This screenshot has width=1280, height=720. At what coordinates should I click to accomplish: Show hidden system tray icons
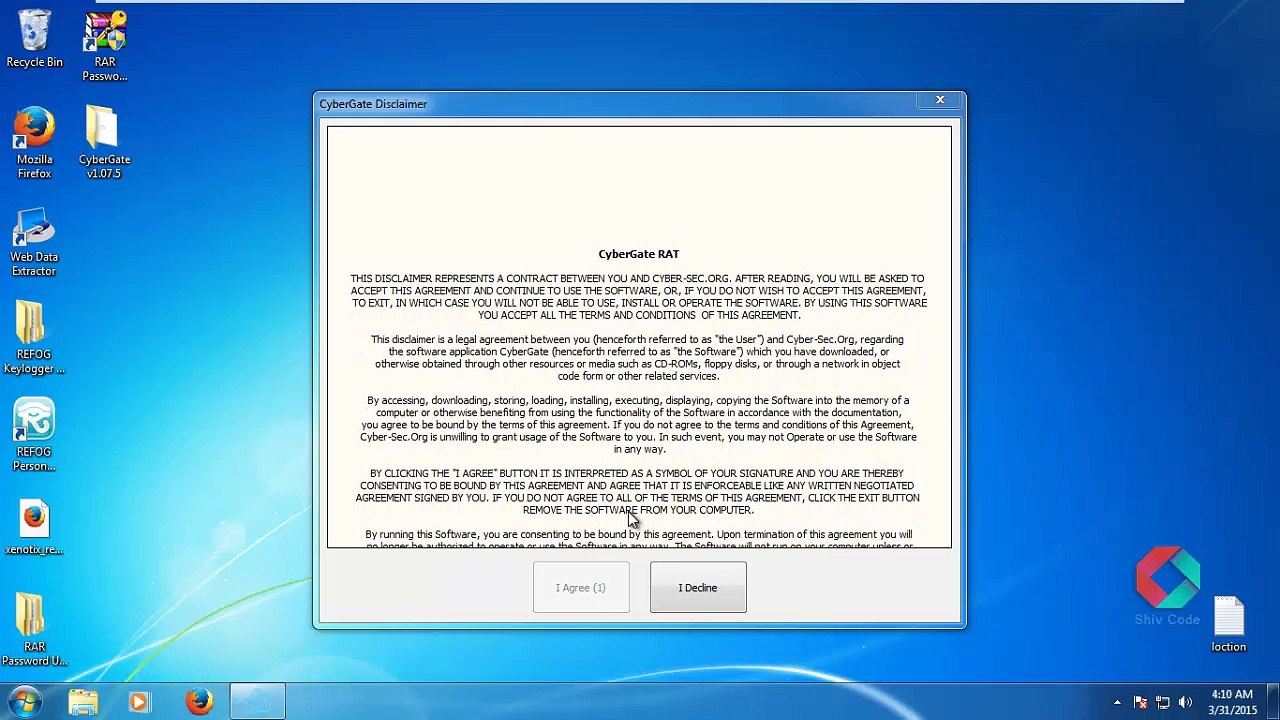tap(1117, 702)
